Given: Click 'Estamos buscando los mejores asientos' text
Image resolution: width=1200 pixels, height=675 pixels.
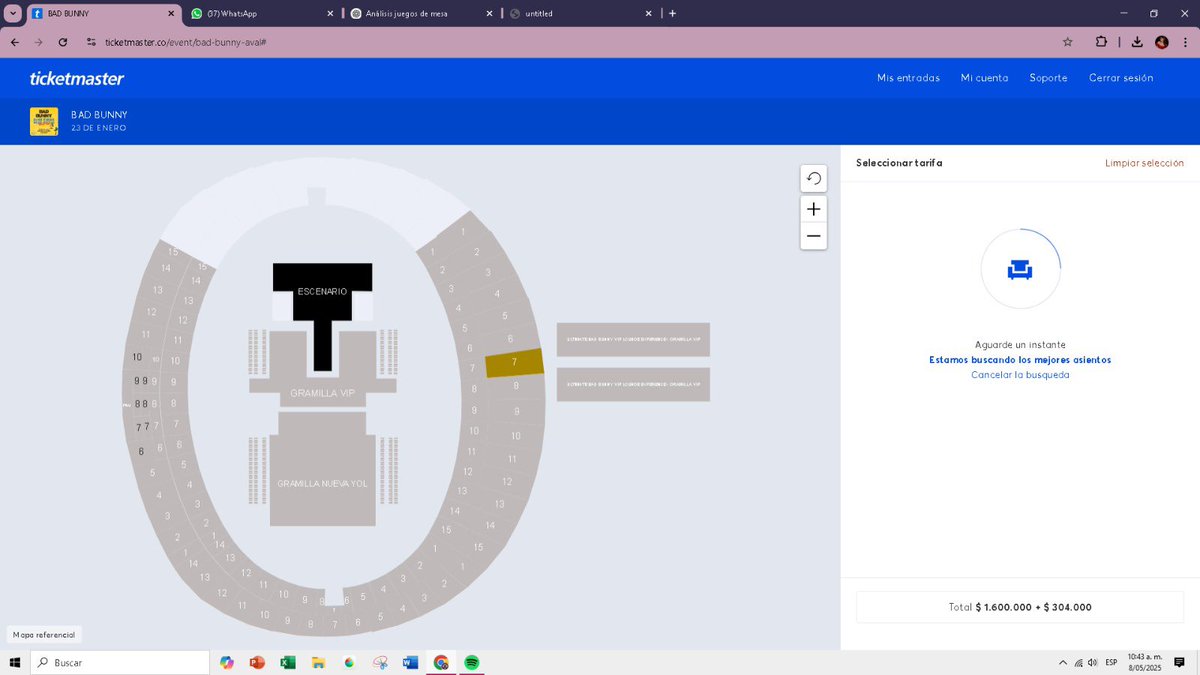Looking at the screenshot, I should [1020, 360].
